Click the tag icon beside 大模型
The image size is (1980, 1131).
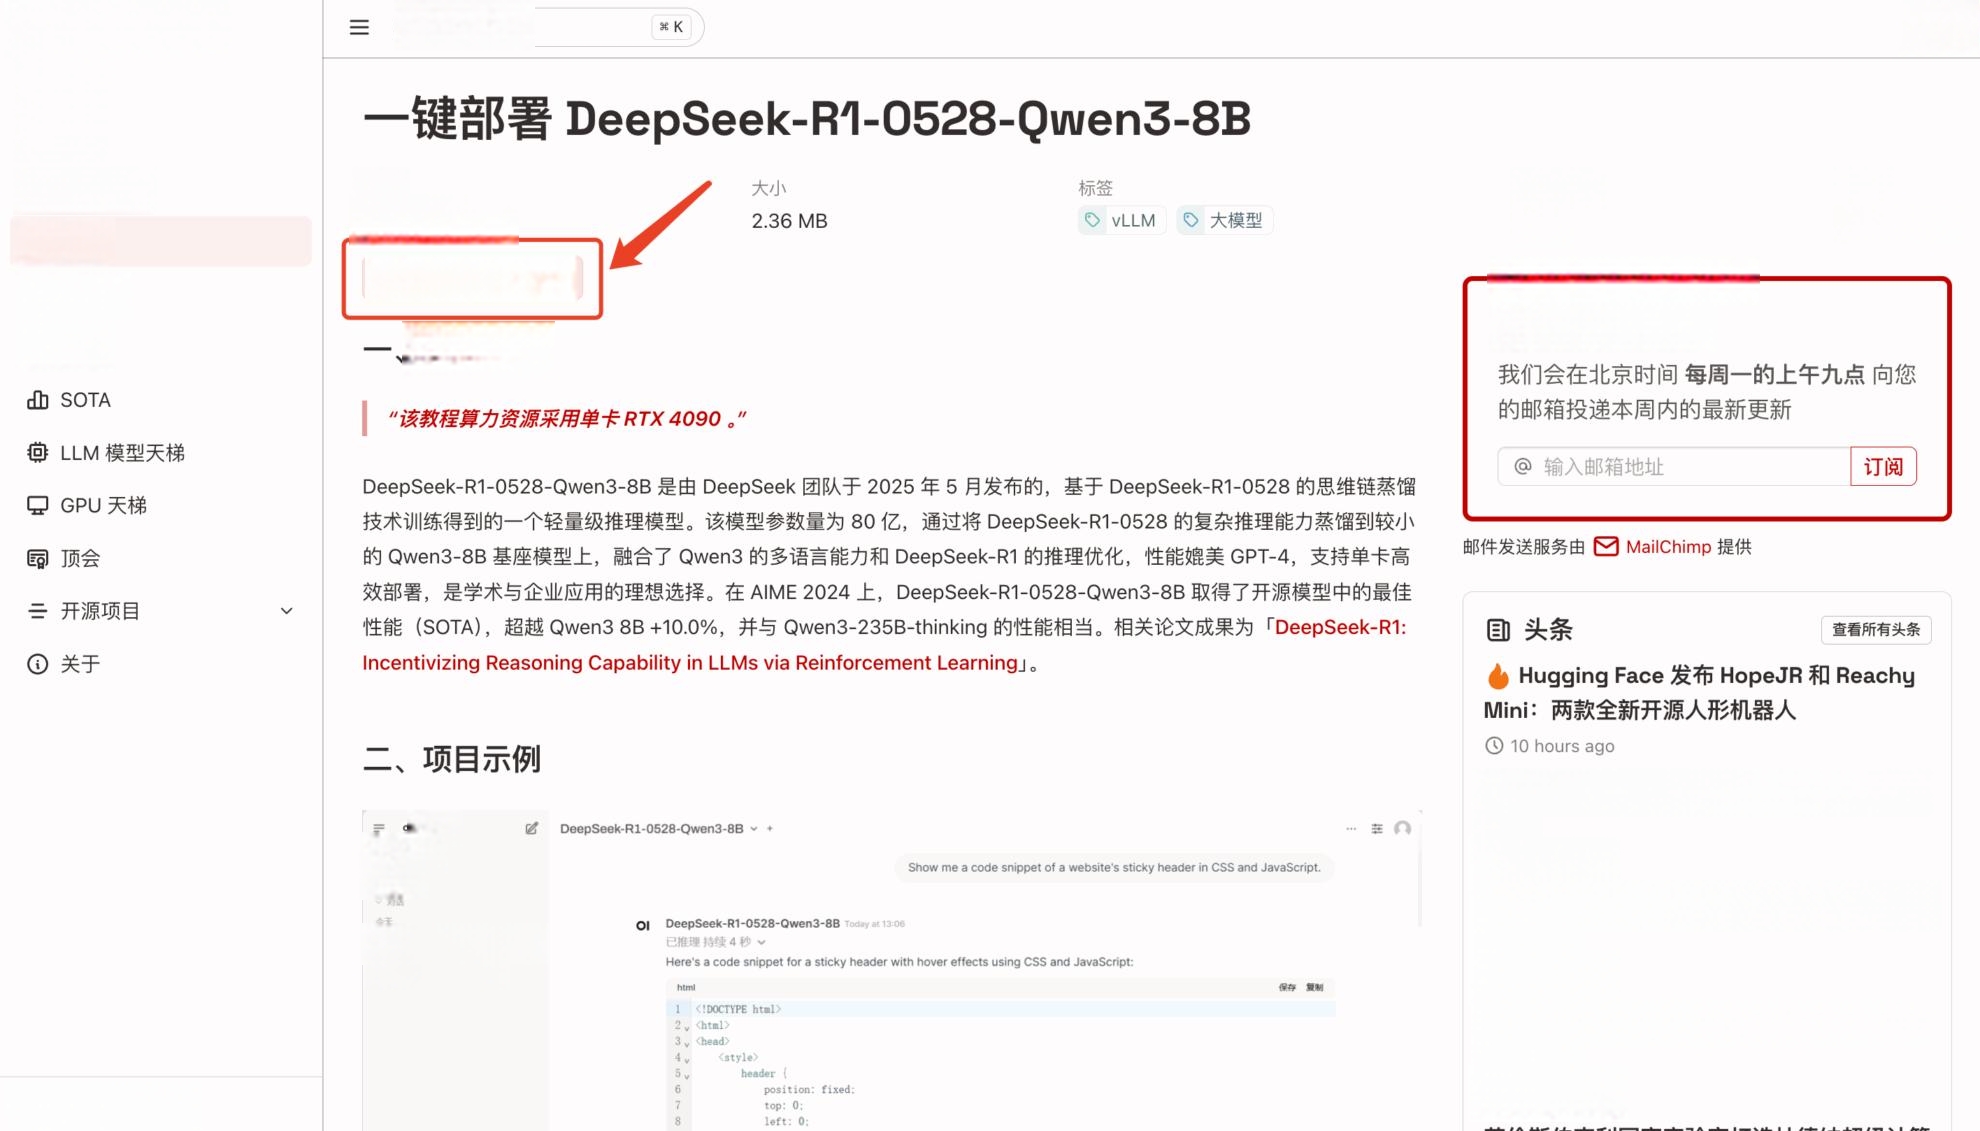(1191, 220)
